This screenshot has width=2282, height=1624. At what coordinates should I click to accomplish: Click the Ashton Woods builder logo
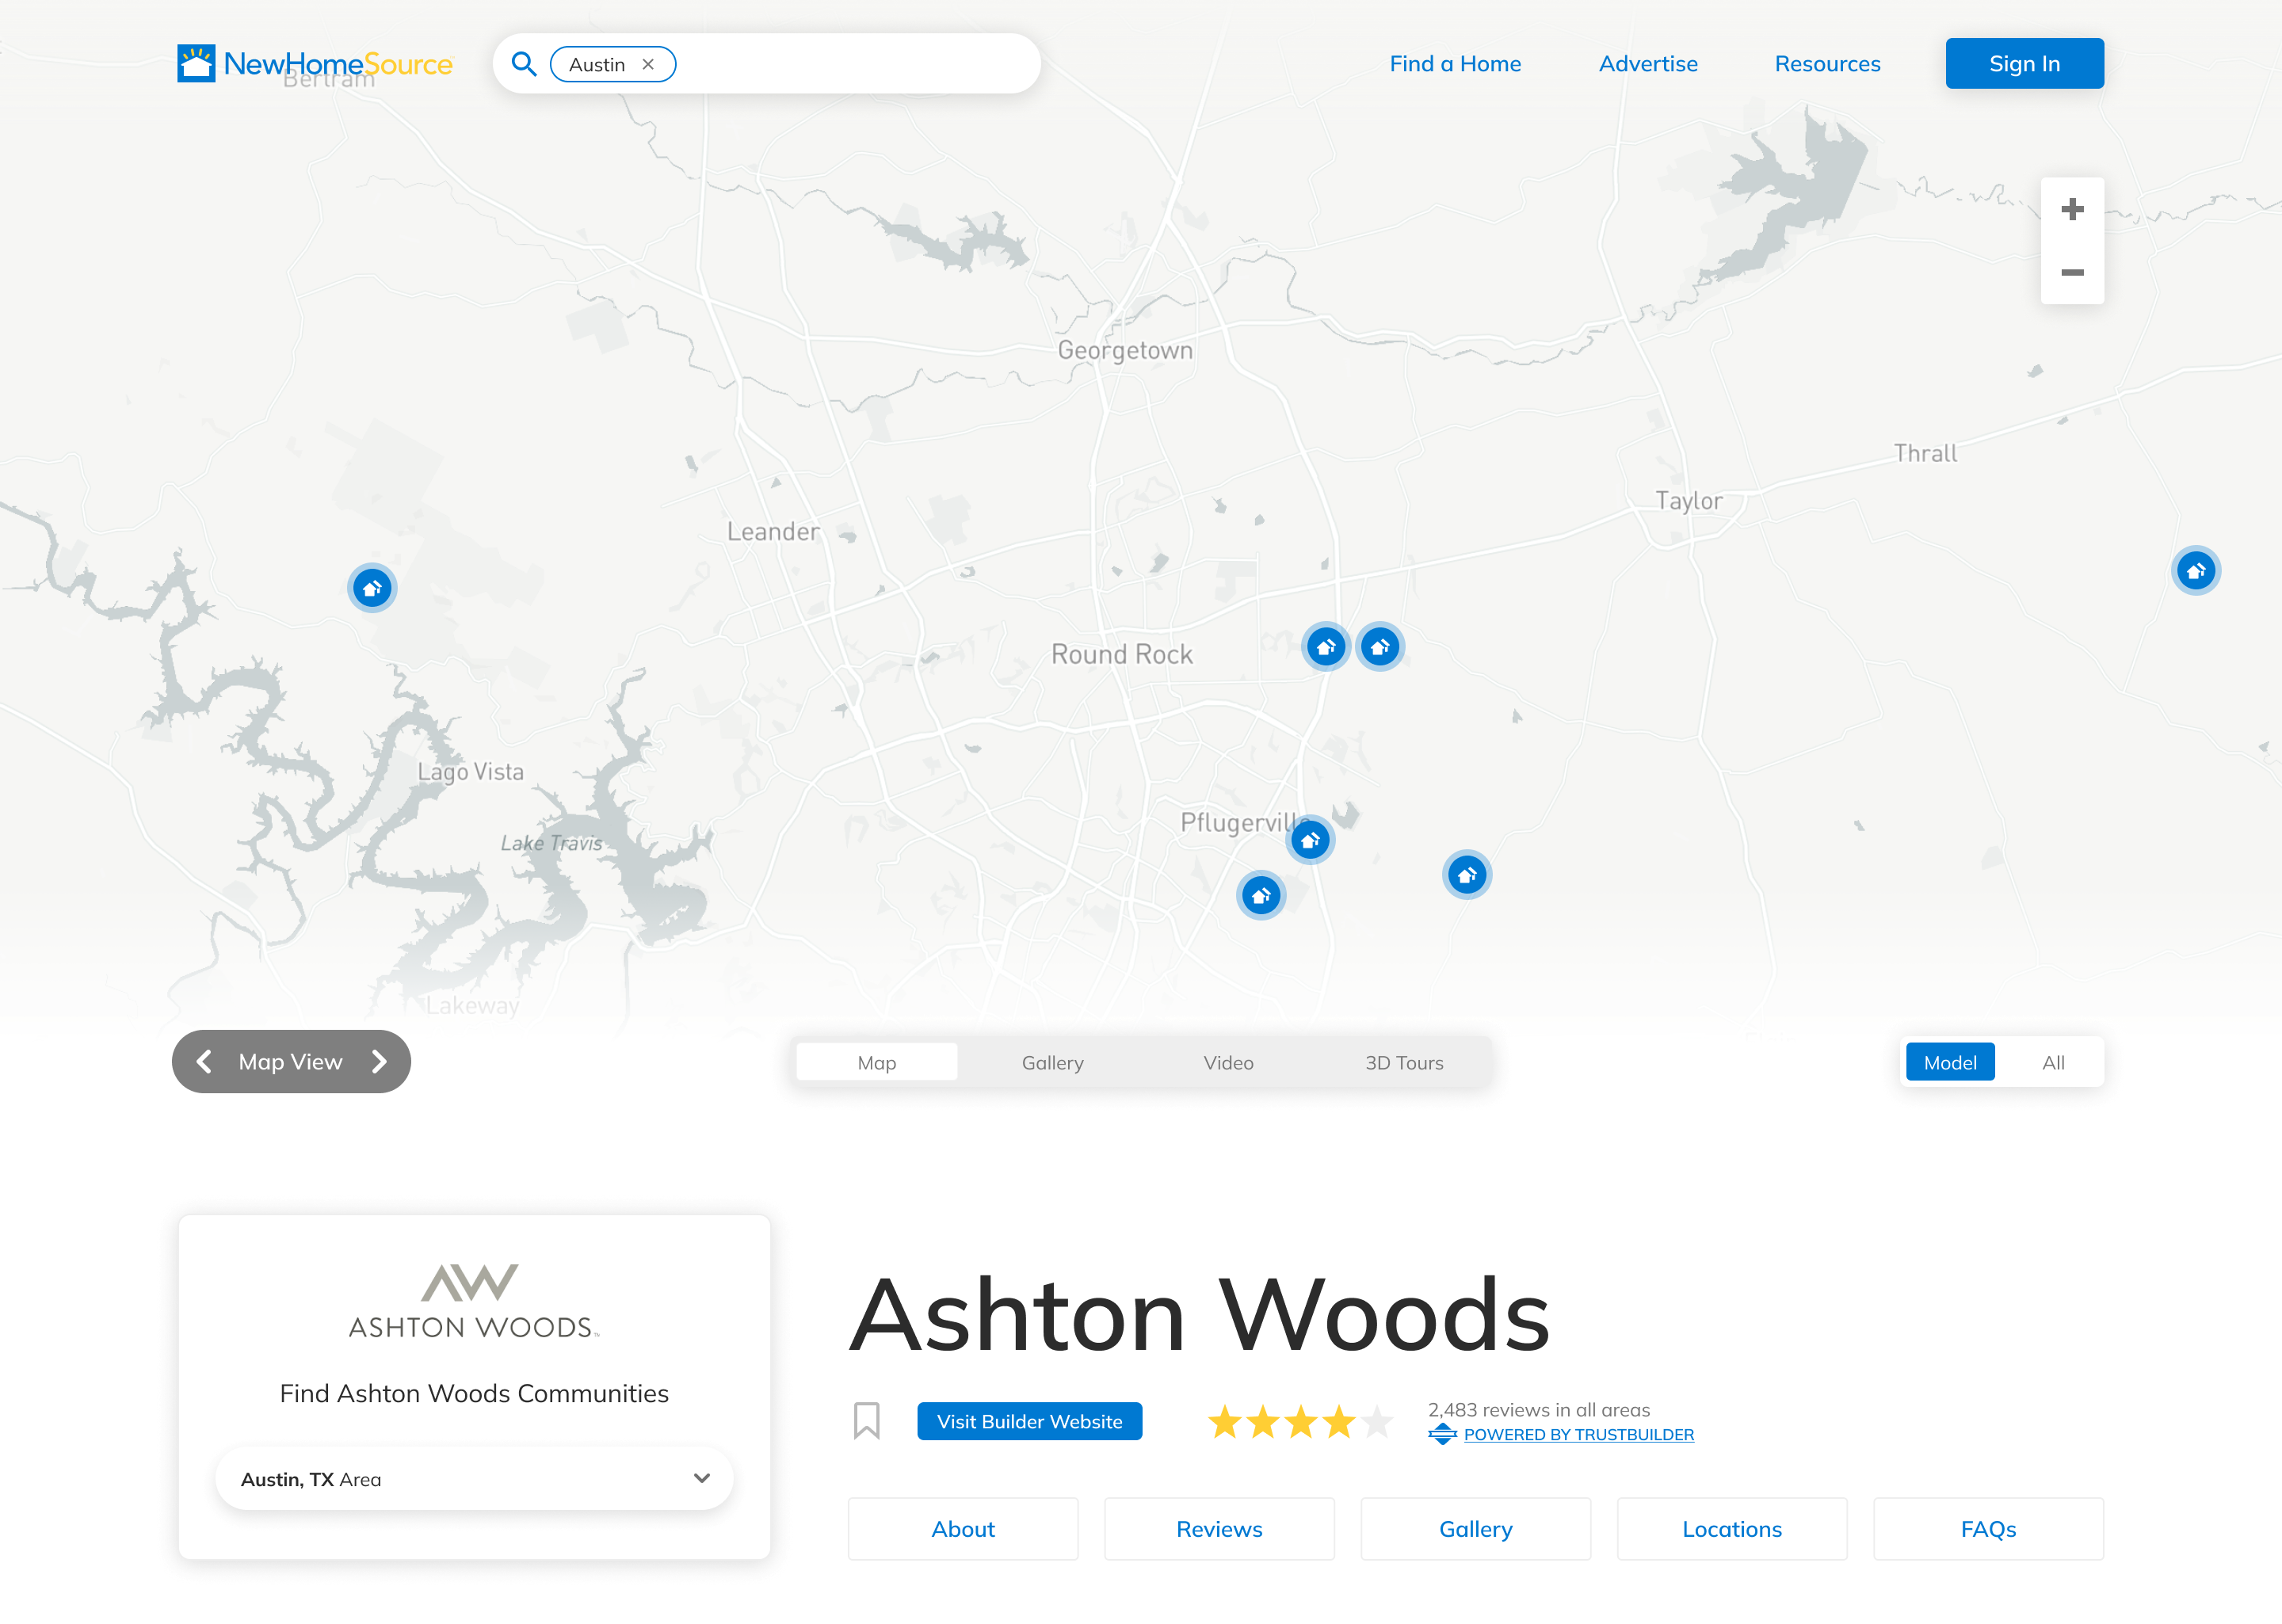point(474,1301)
